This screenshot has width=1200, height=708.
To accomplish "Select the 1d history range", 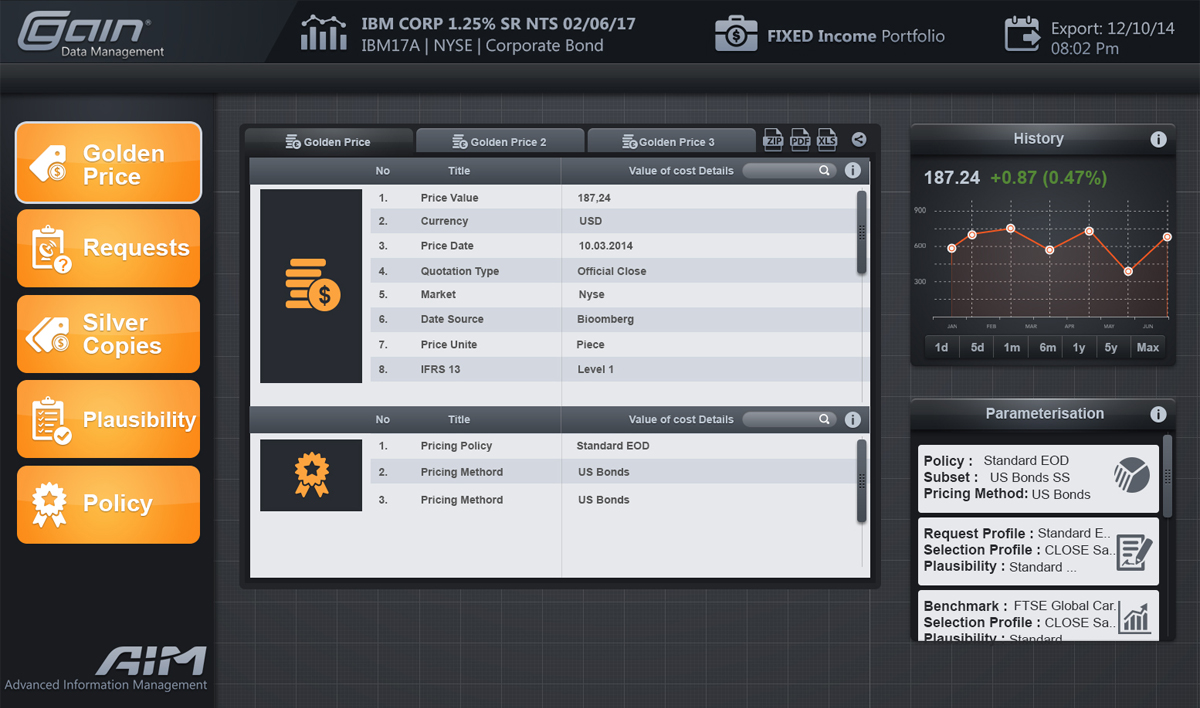I will click(941, 347).
